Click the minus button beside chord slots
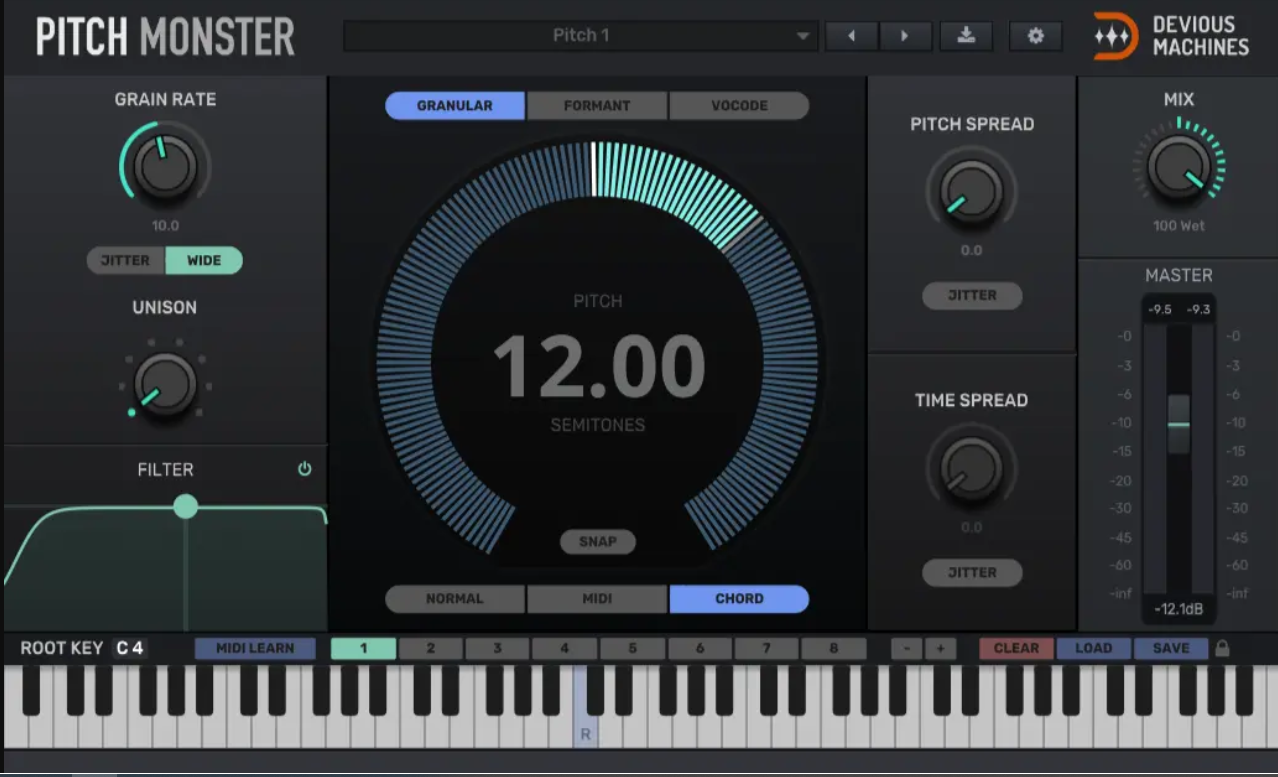The height and width of the screenshot is (777, 1278). pyautogui.click(x=907, y=648)
